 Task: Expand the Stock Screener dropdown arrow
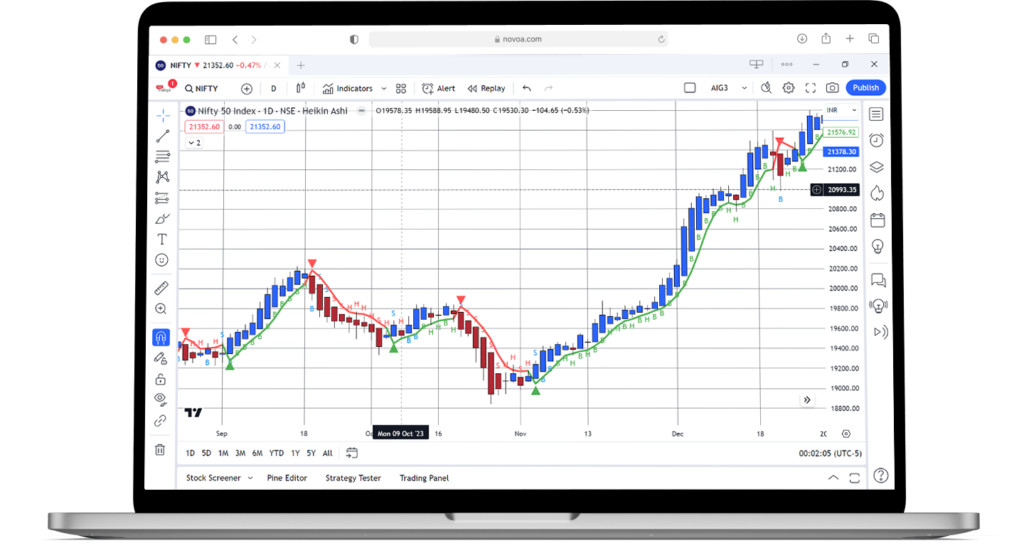(250, 478)
